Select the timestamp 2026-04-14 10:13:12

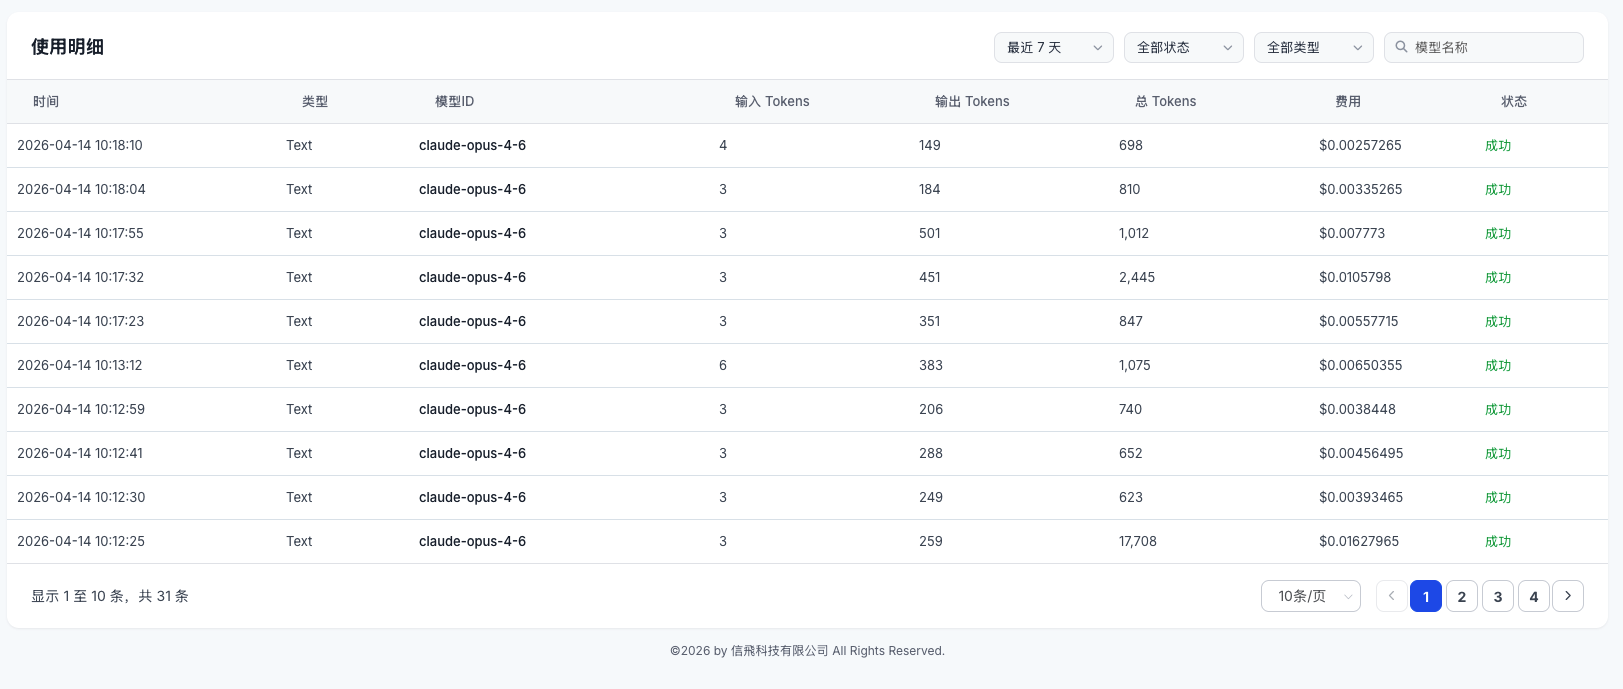pos(80,366)
